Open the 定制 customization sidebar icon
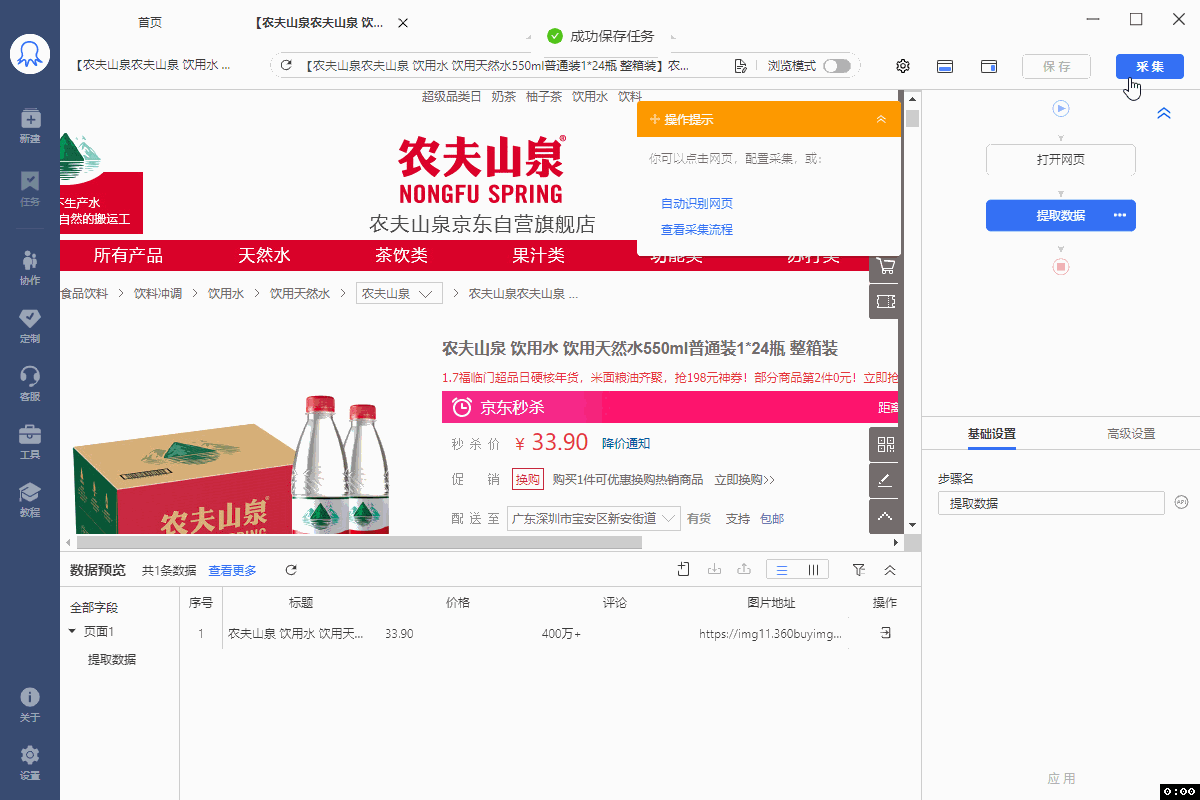The width and height of the screenshot is (1200, 800). tap(30, 325)
